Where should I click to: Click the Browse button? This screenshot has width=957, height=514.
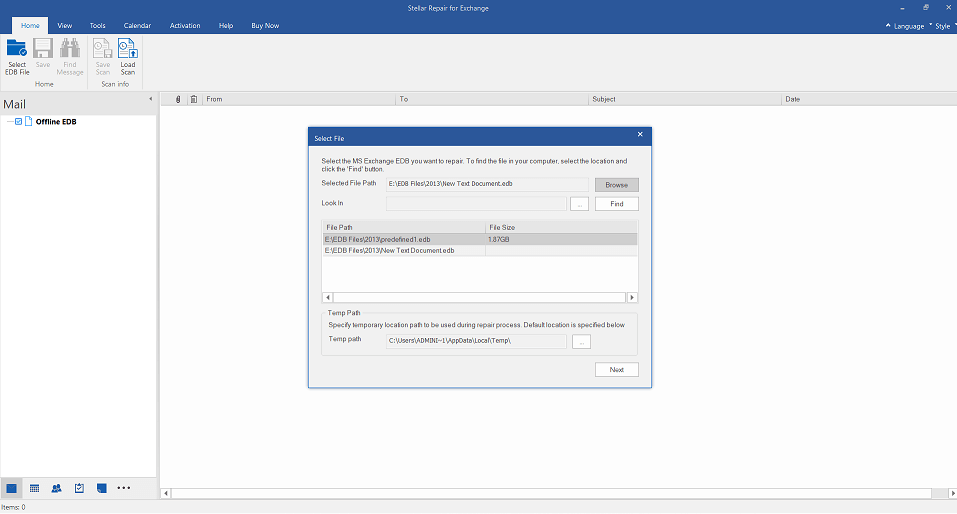pos(616,185)
